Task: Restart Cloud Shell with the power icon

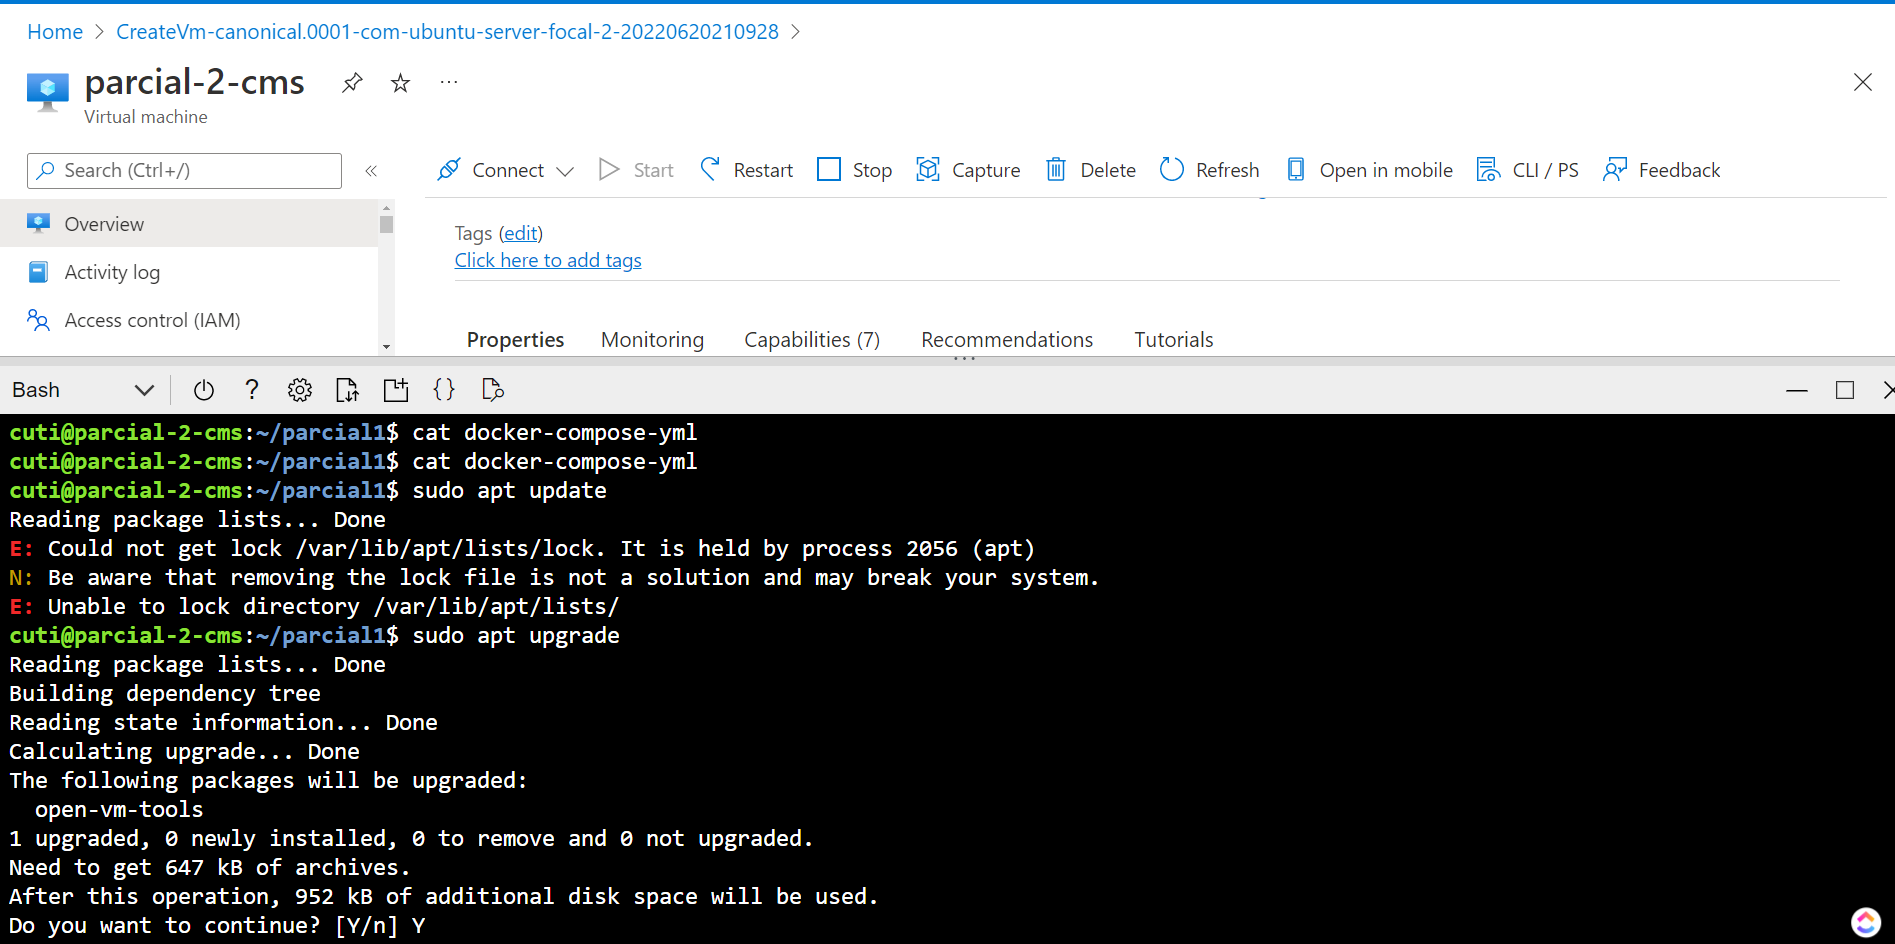Action: point(204,390)
